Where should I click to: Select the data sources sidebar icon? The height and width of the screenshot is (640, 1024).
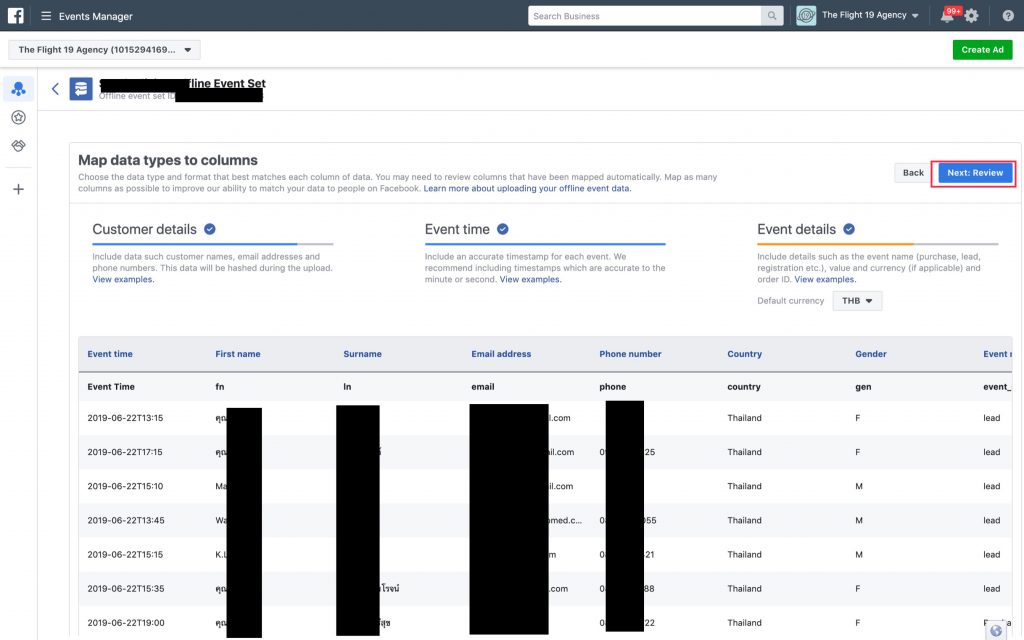pos(18,89)
